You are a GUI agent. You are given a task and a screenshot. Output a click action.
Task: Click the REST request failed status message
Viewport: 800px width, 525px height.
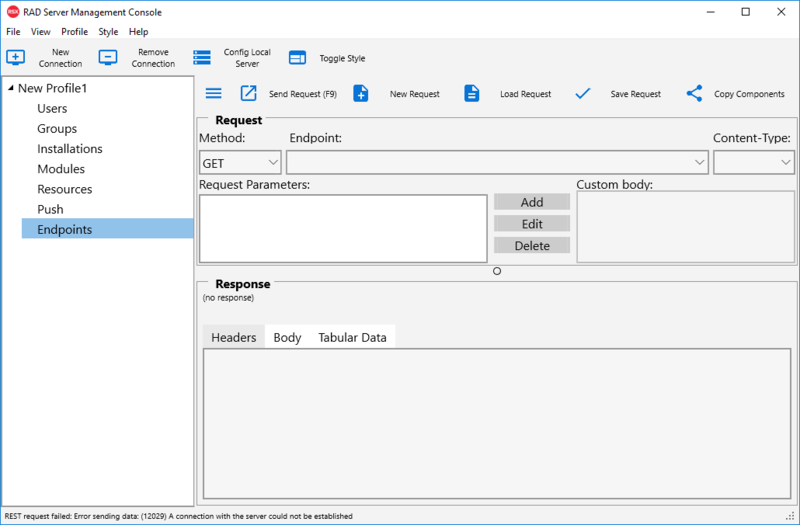(178, 516)
